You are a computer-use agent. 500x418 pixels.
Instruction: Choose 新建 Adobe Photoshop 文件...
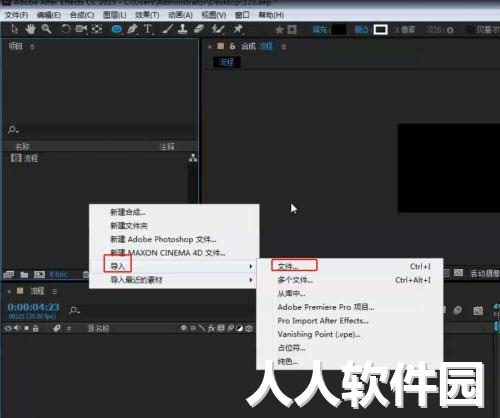coord(174,239)
